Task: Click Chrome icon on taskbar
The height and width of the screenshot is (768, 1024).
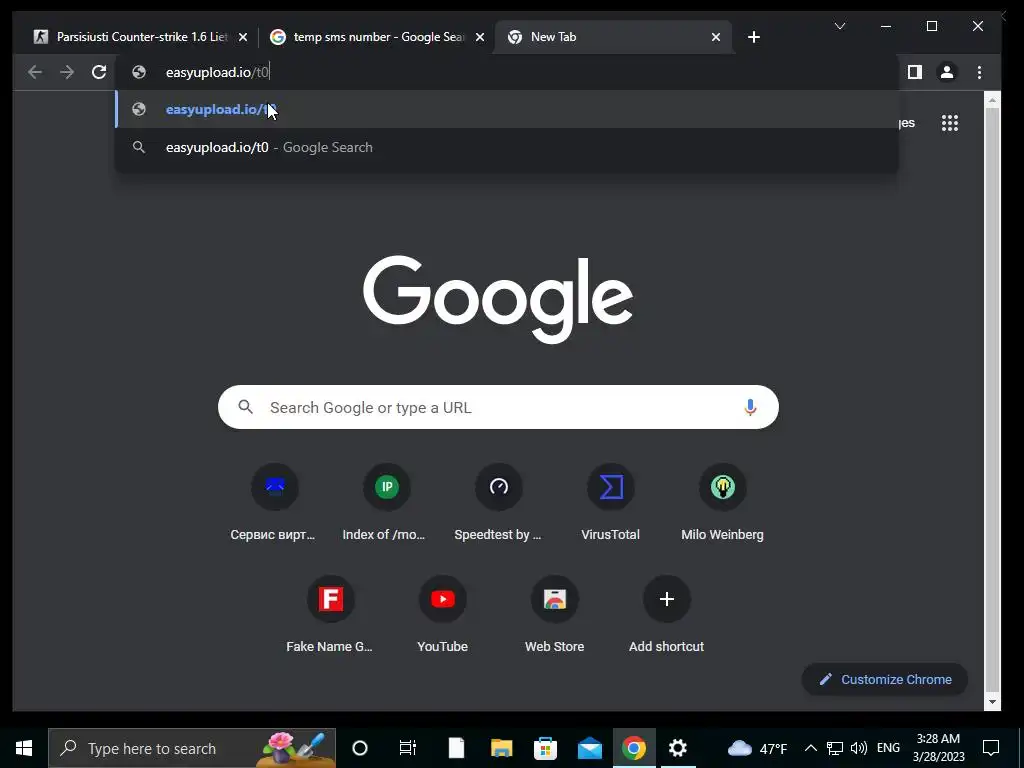Action: point(633,748)
